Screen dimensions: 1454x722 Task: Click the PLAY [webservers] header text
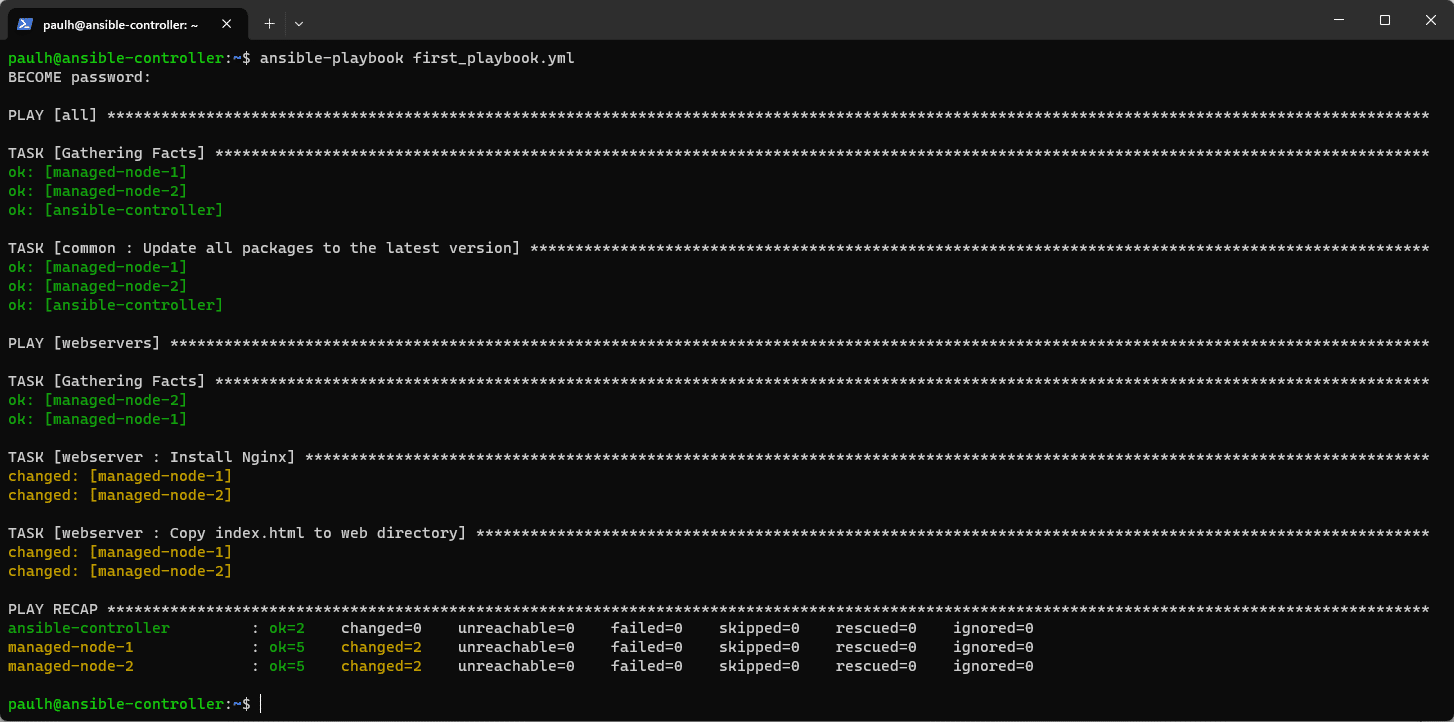coord(84,343)
